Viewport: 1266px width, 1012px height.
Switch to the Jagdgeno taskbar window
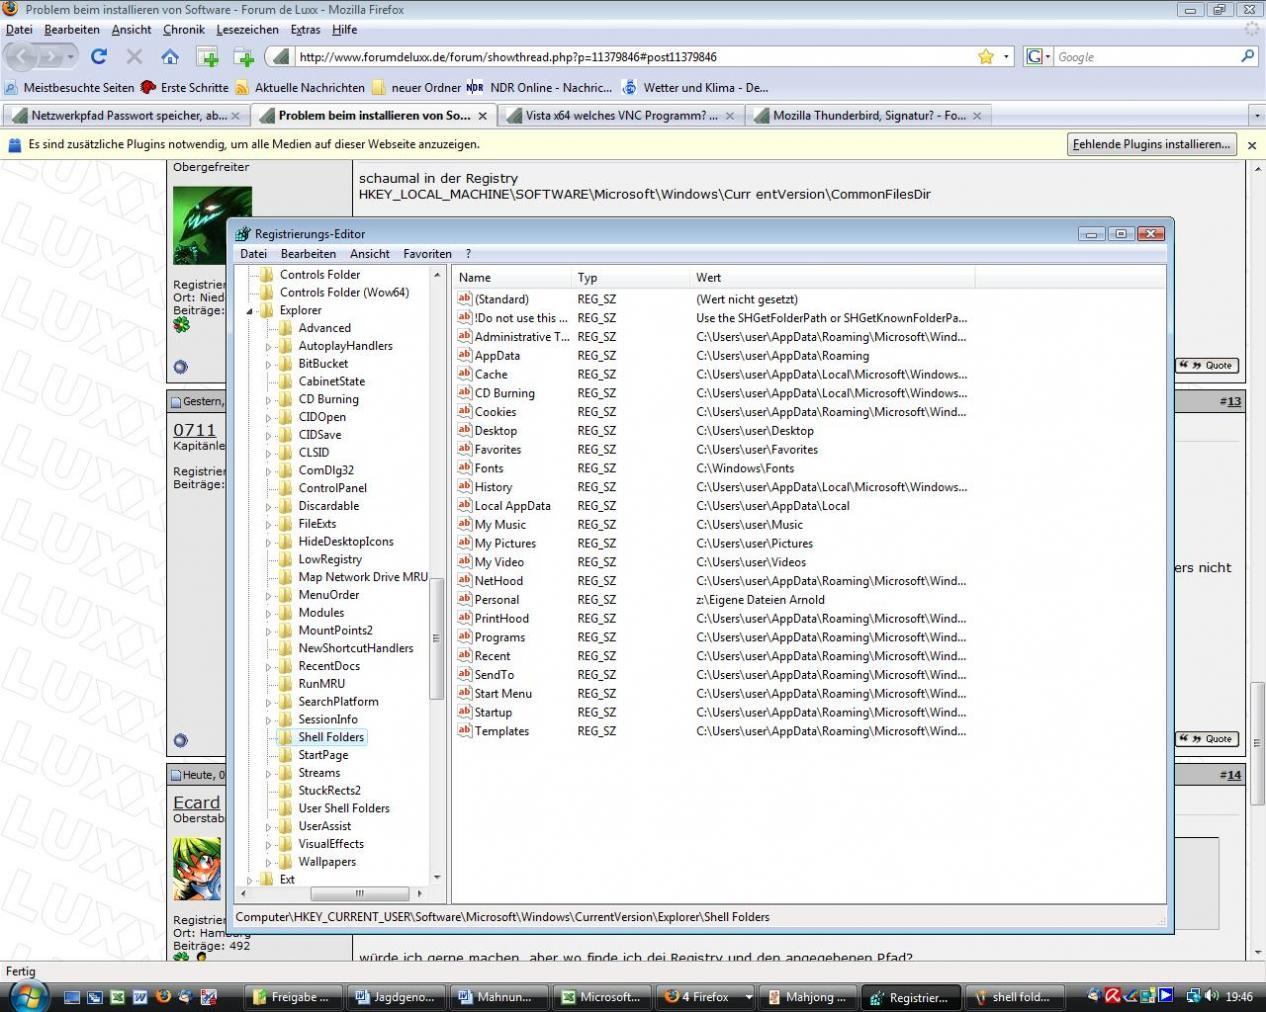(x=394, y=997)
